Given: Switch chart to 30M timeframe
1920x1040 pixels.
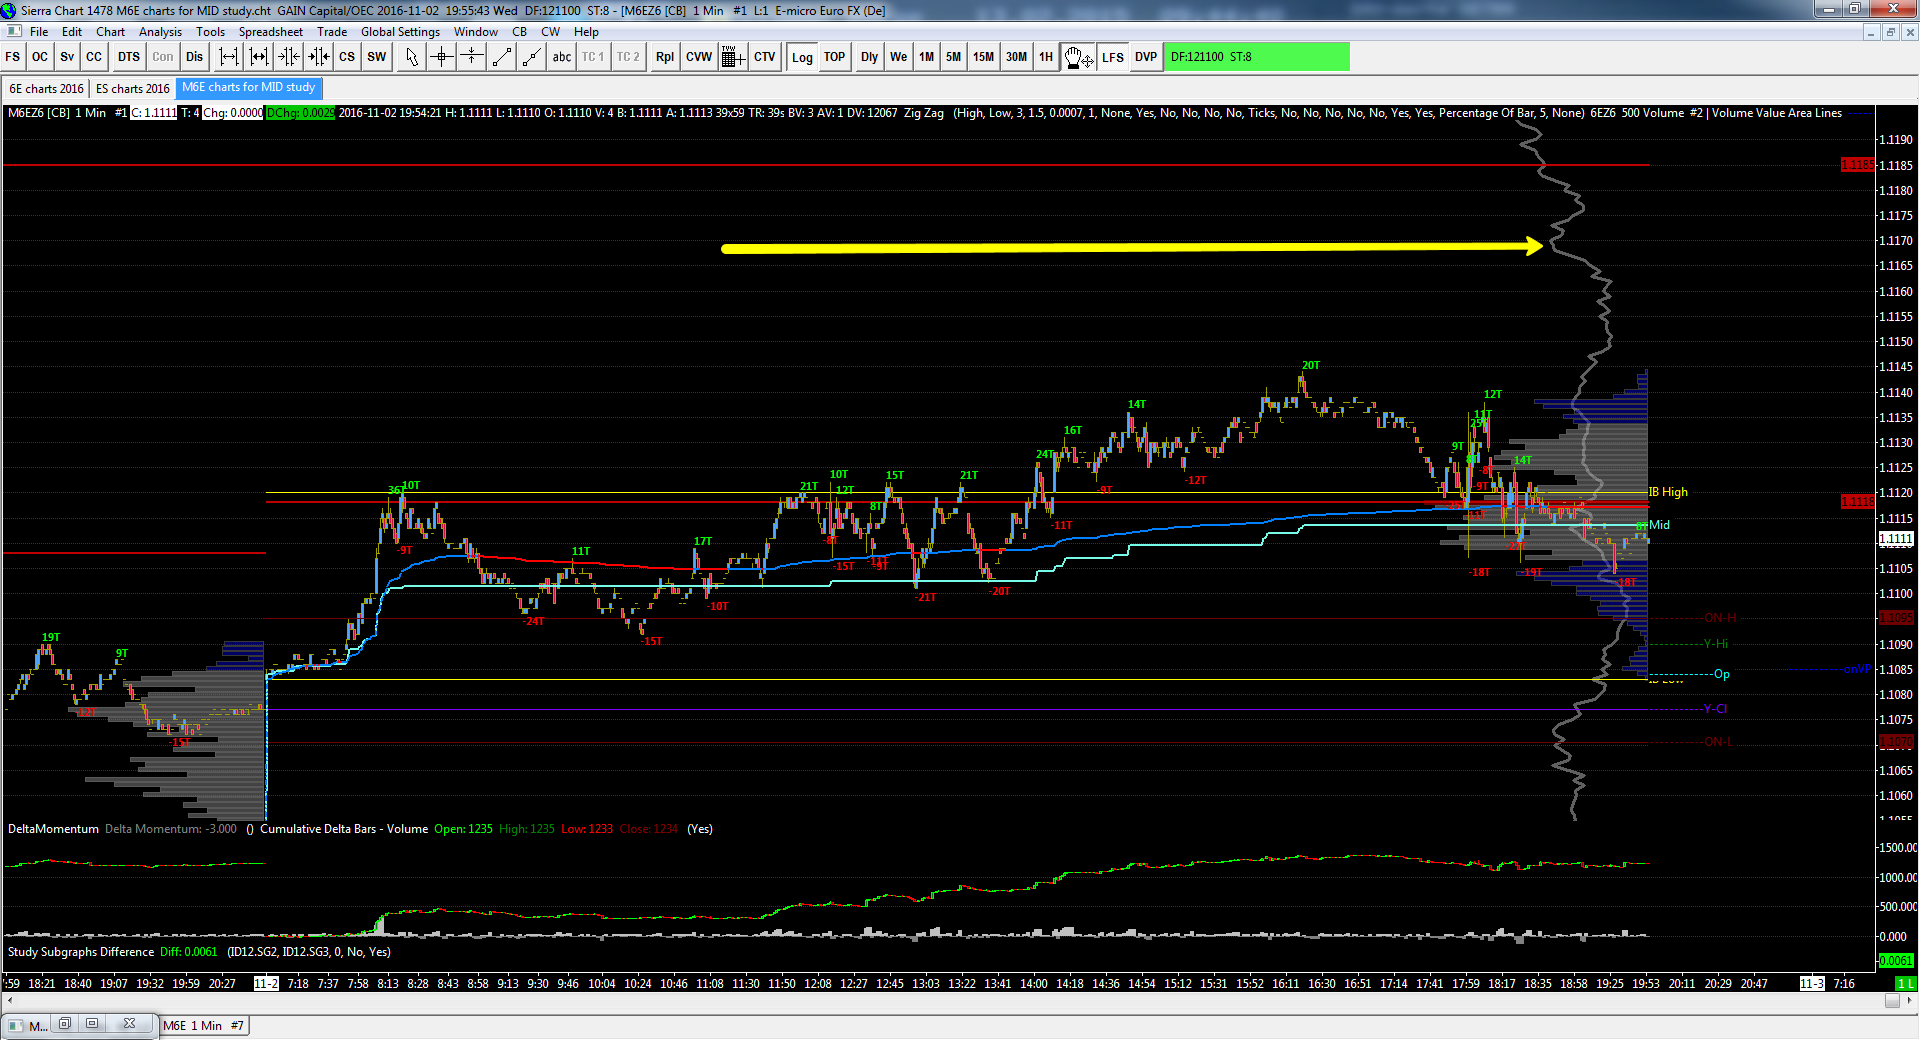Looking at the screenshot, I should pyautogui.click(x=1017, y=57).
